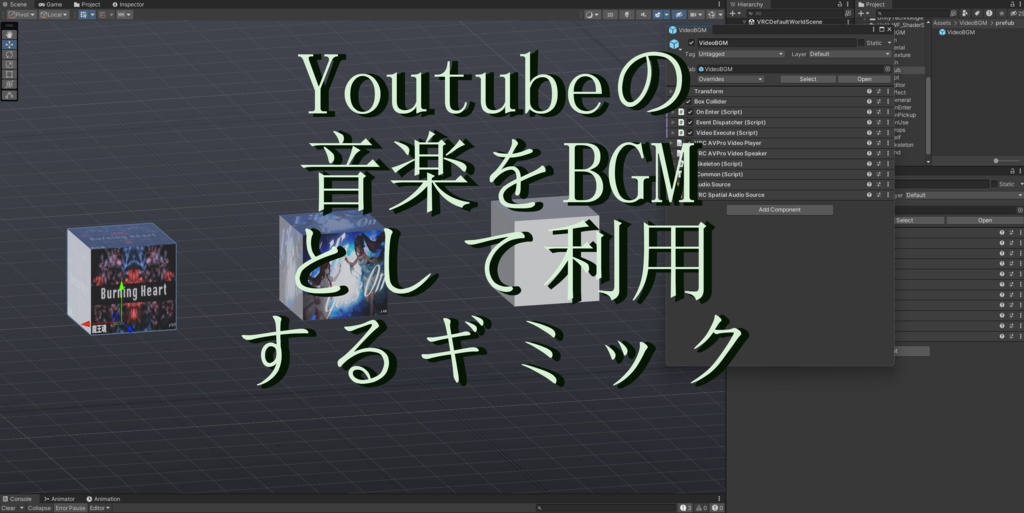Viewport: 1024px width, 513px height.
Task: Open the Overrides dropdown
Action: coord(729,79)
